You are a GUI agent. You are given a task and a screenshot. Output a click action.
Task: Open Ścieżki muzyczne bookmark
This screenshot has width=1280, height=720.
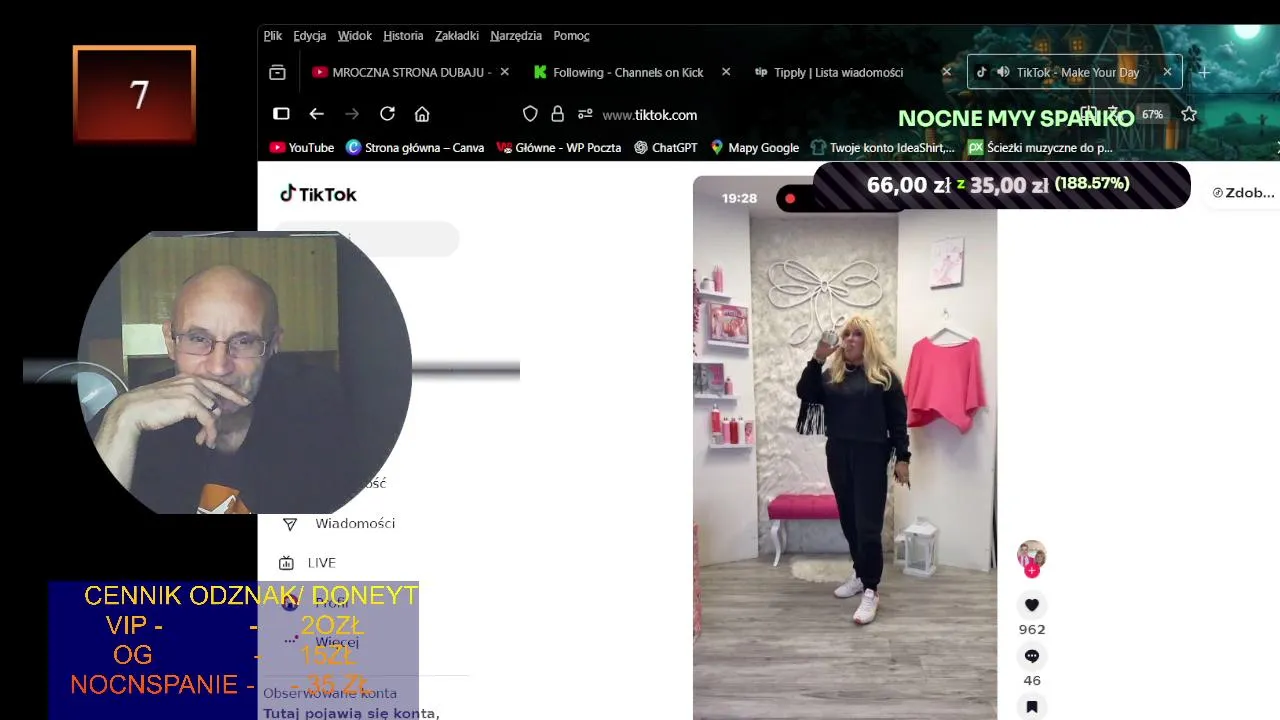coord(1040,148)
